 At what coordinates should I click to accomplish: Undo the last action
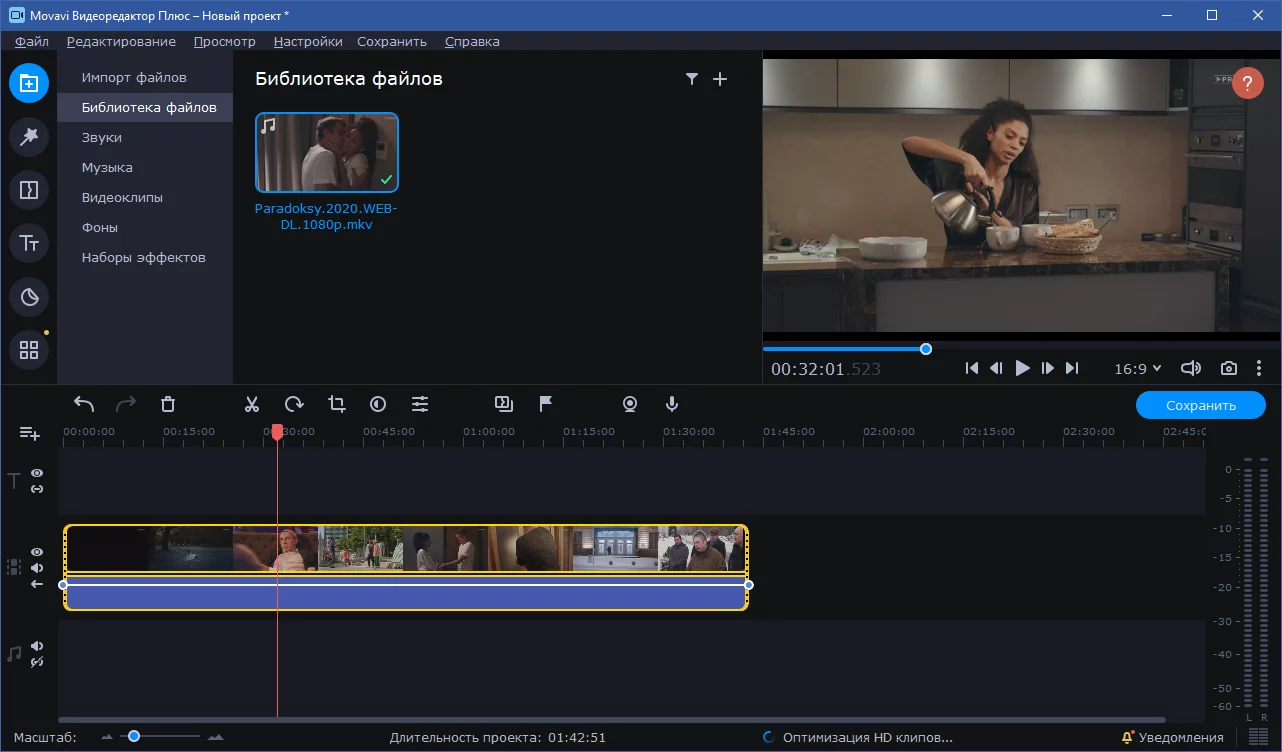84,404
